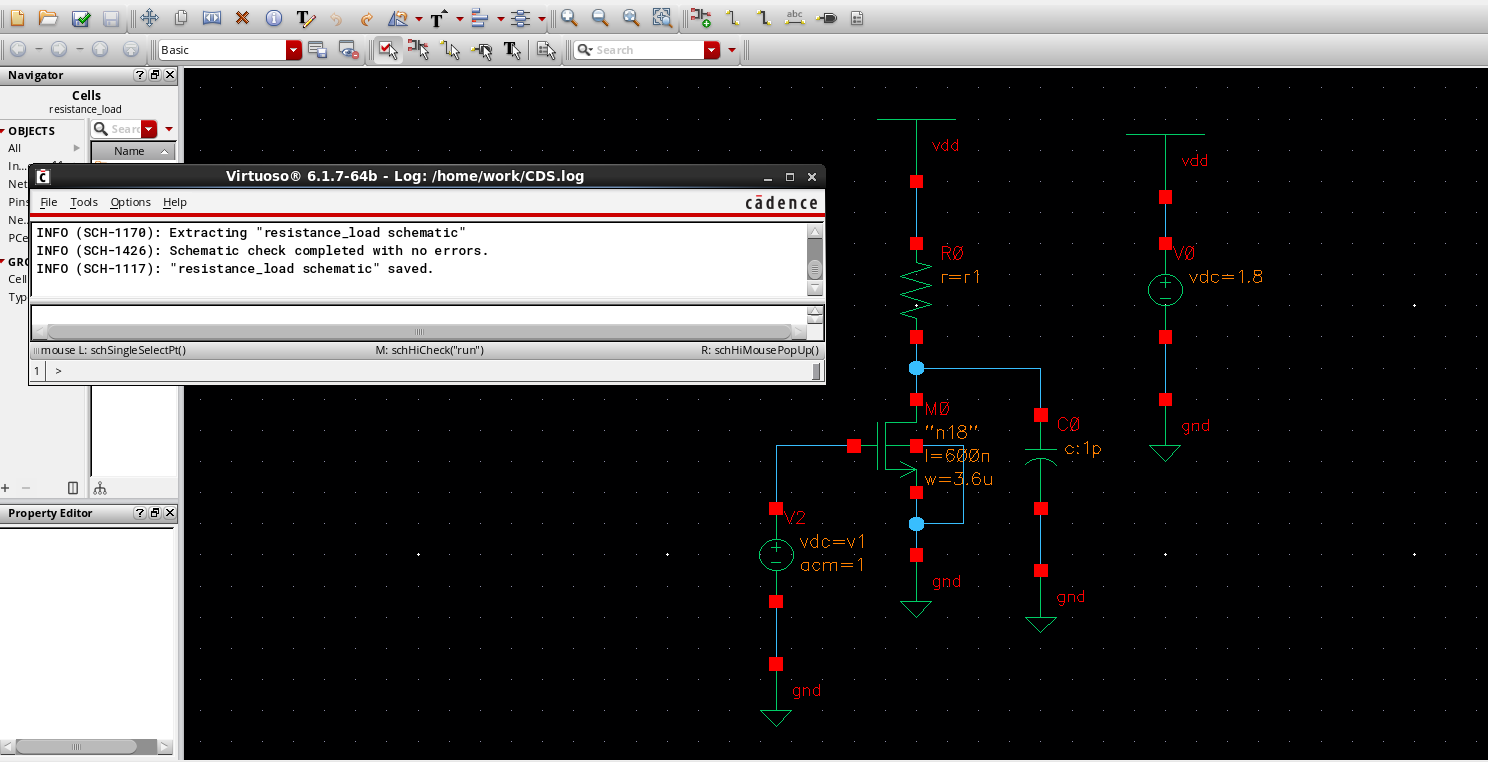
Task: Open object properties with the info icon
Action: pos(273,18)
